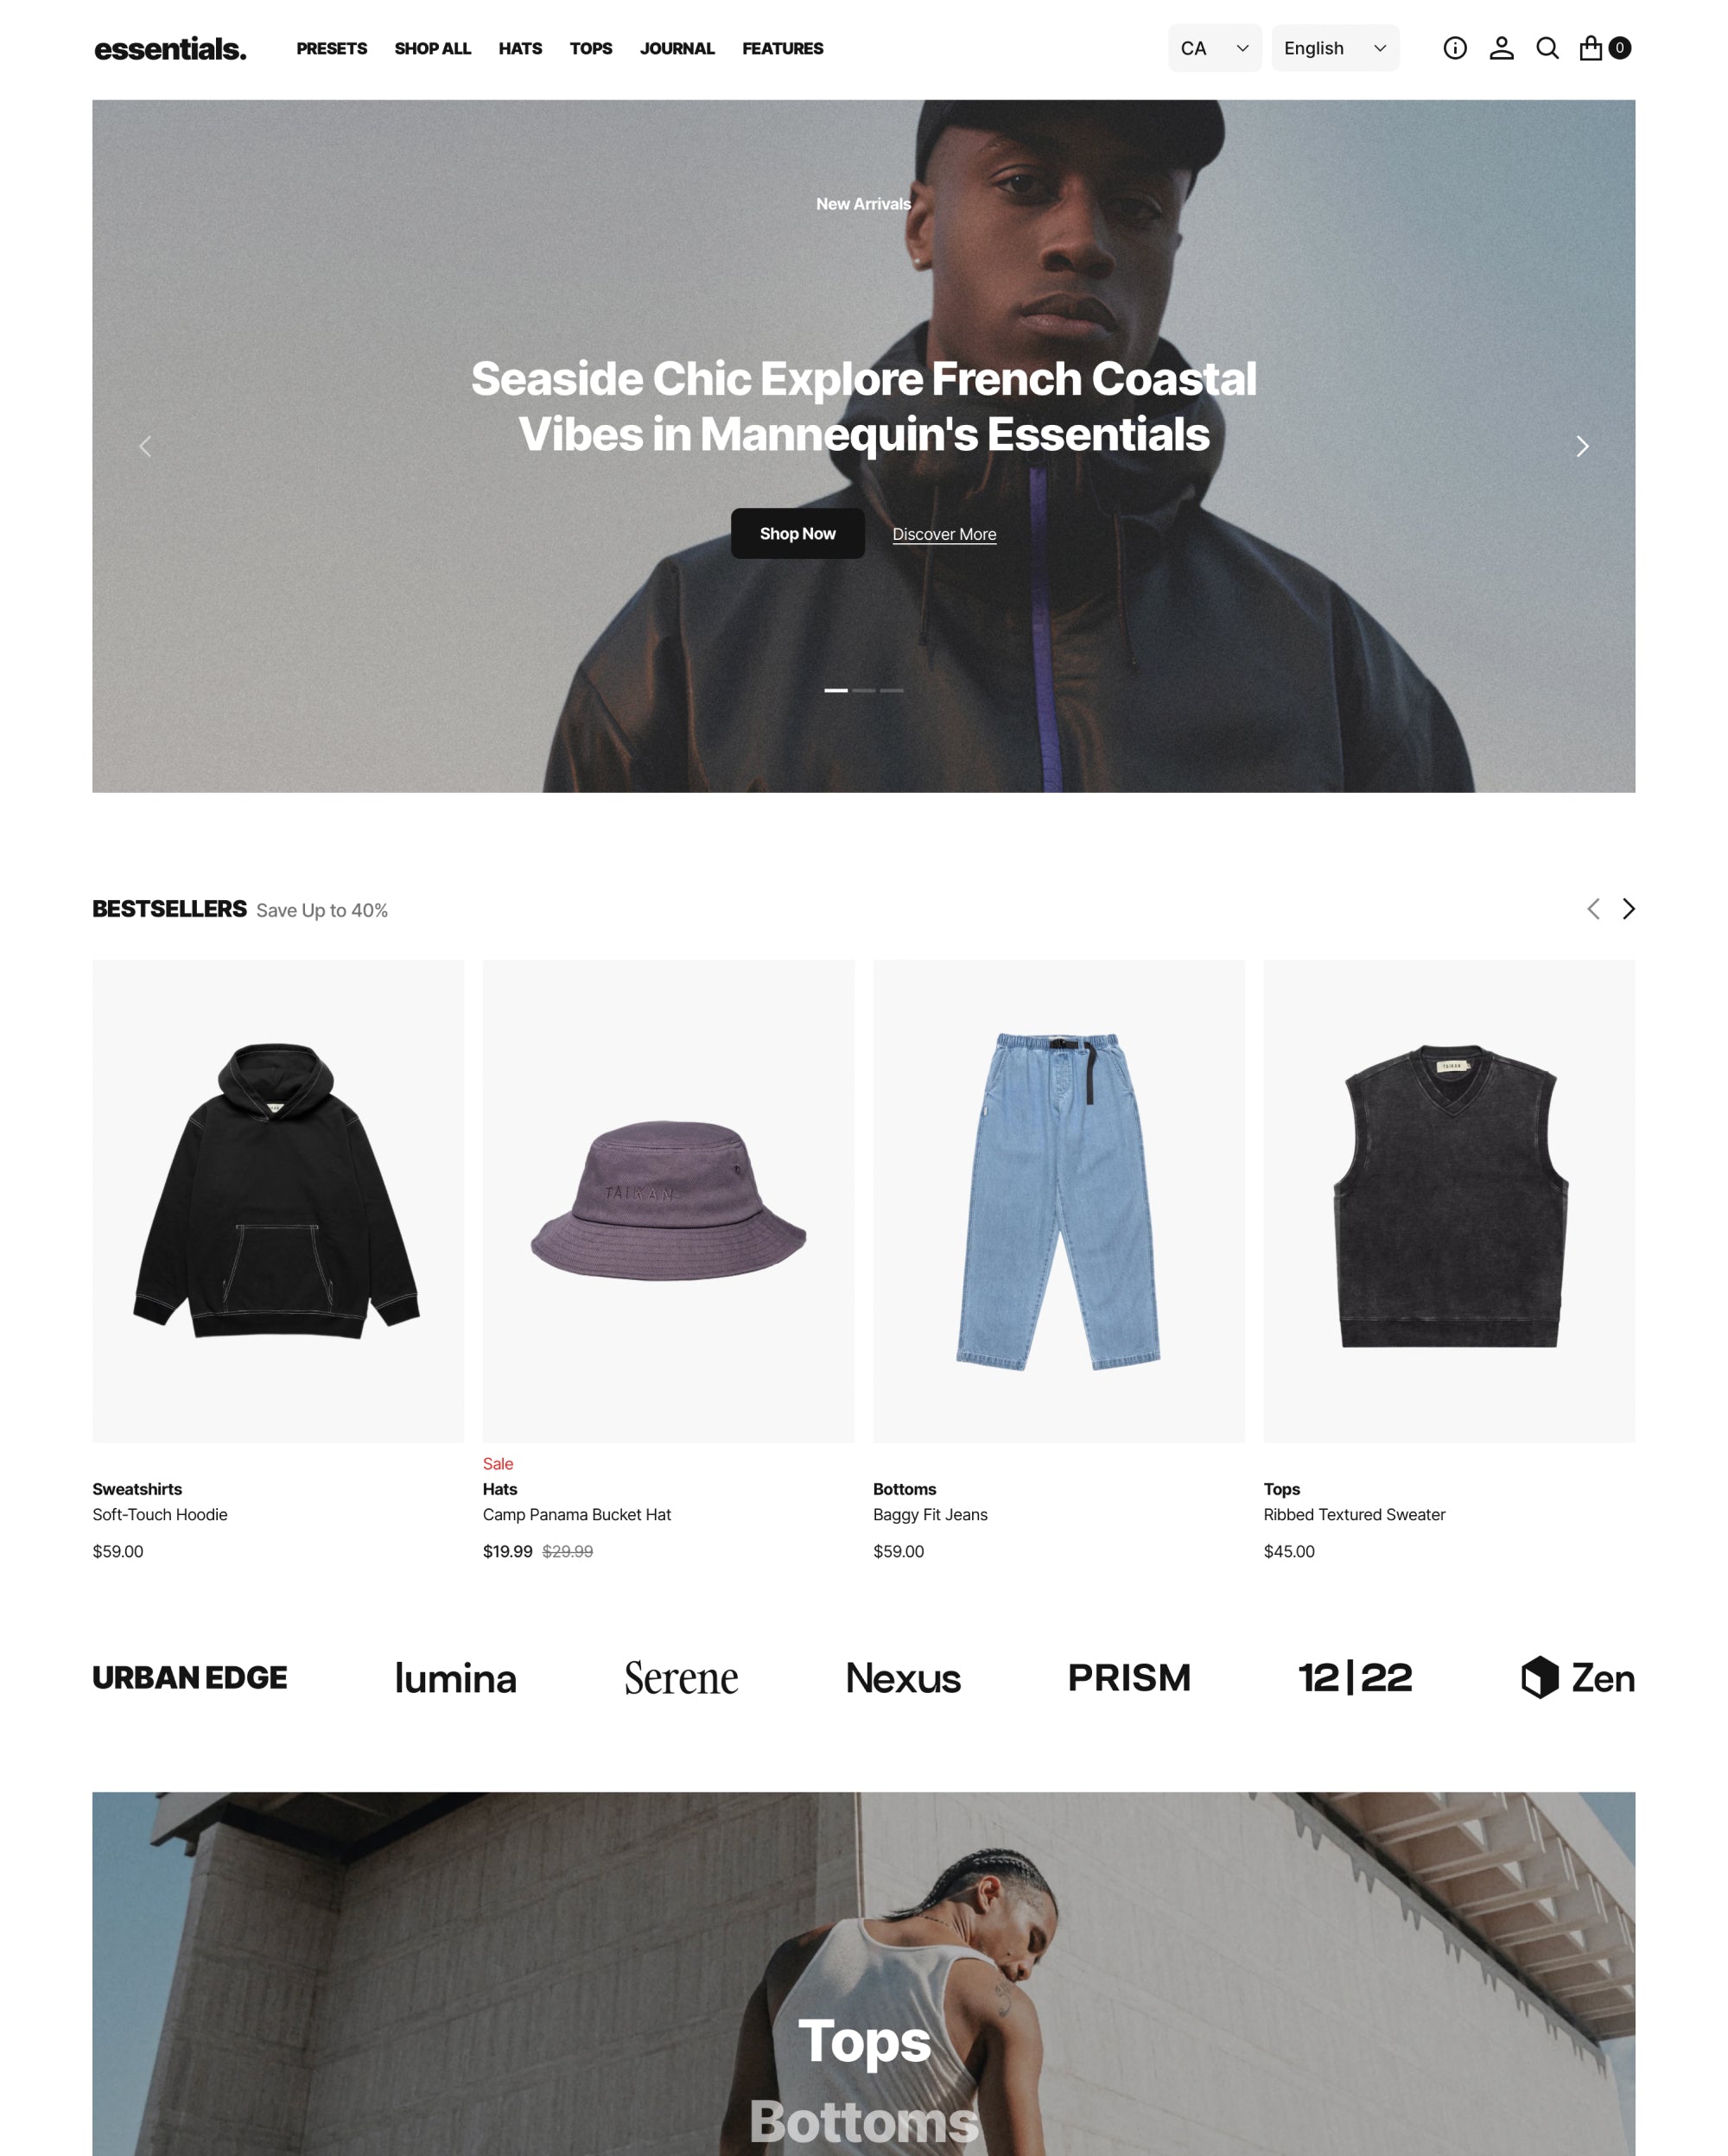
Task: Click the help or info icon
Action: [x=1453, y=48]
